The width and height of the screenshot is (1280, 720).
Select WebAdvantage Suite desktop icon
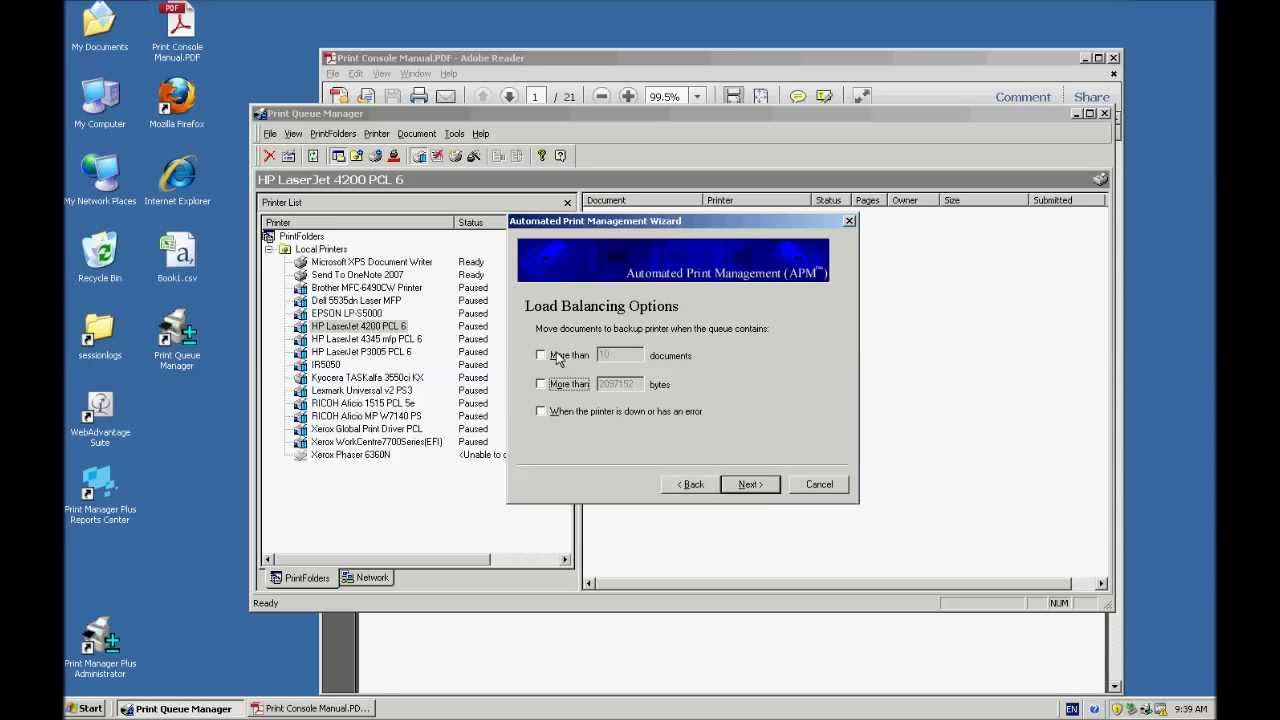click(100, 417)
